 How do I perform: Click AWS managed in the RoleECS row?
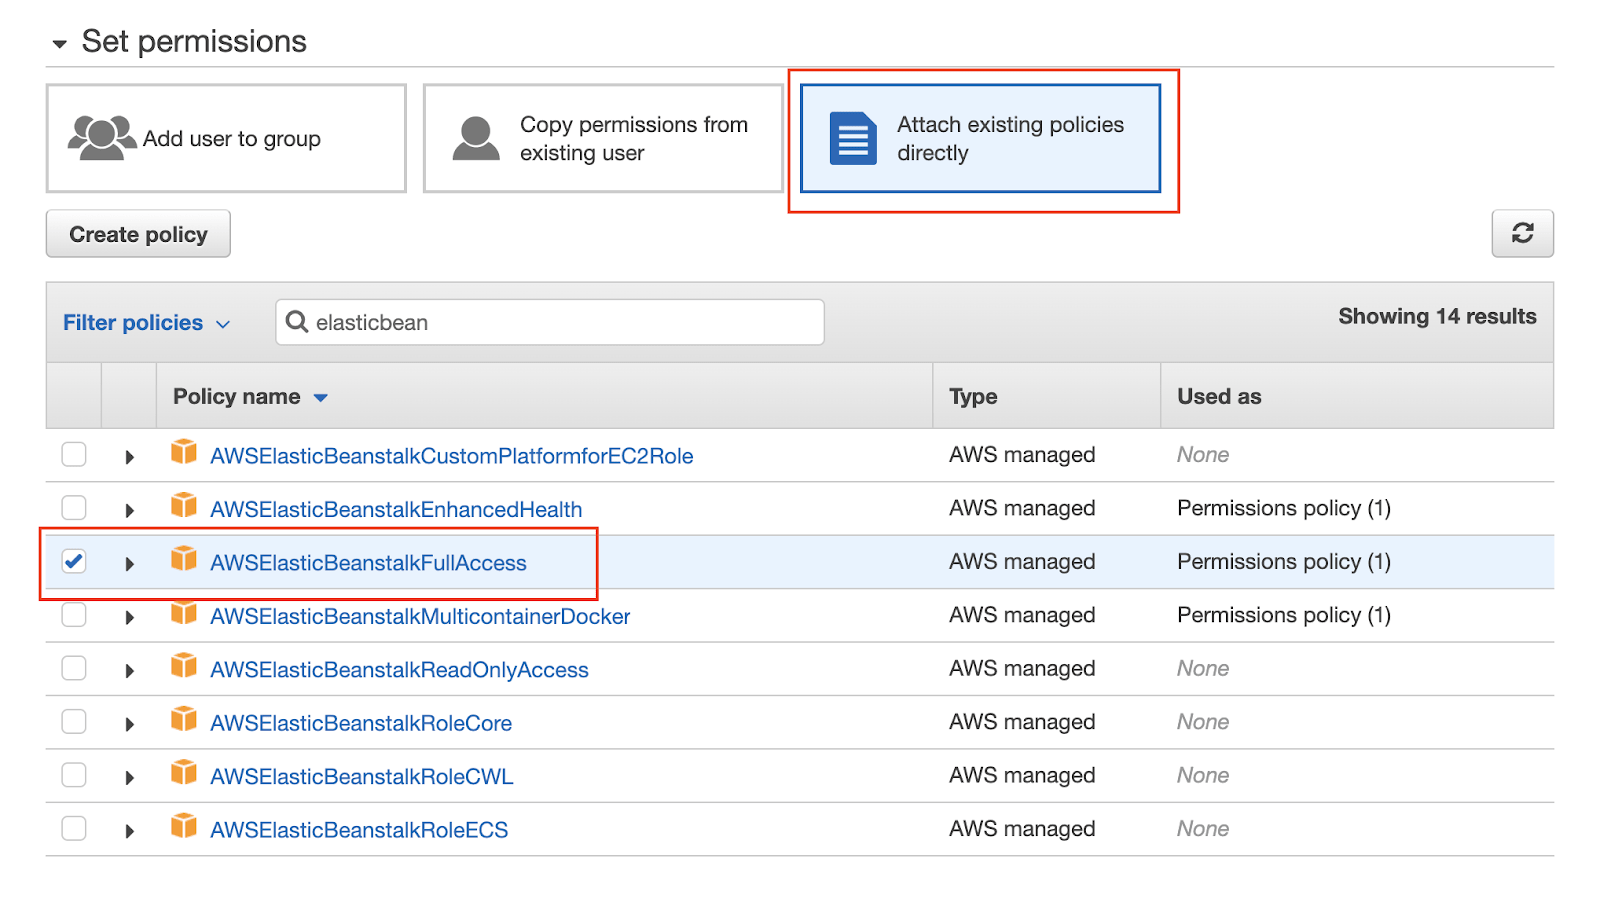1022,829
